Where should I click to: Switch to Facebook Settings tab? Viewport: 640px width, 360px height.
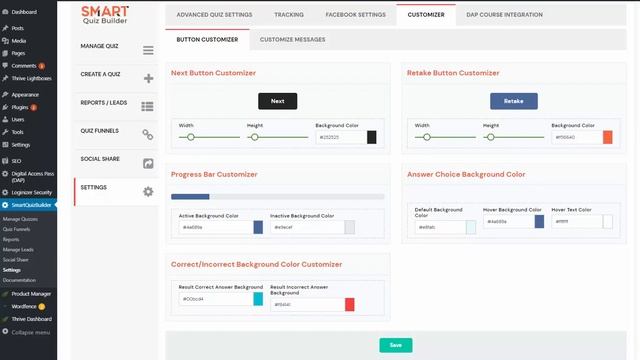(356, 15)
